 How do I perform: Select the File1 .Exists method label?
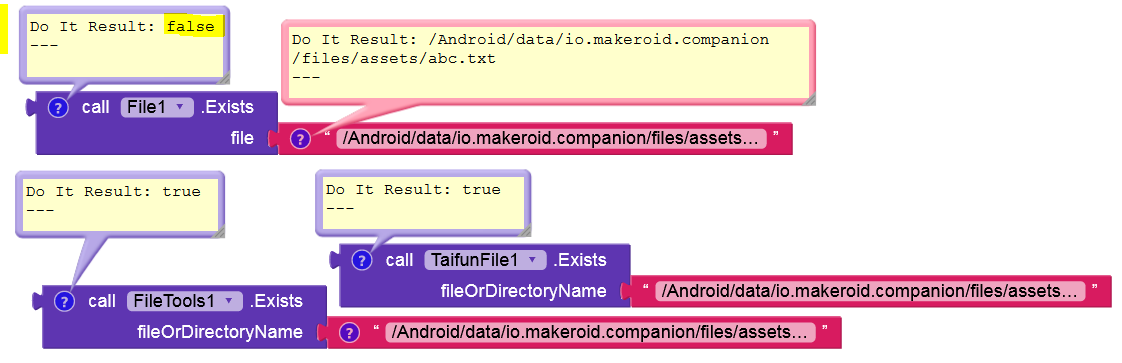(227, 107)
